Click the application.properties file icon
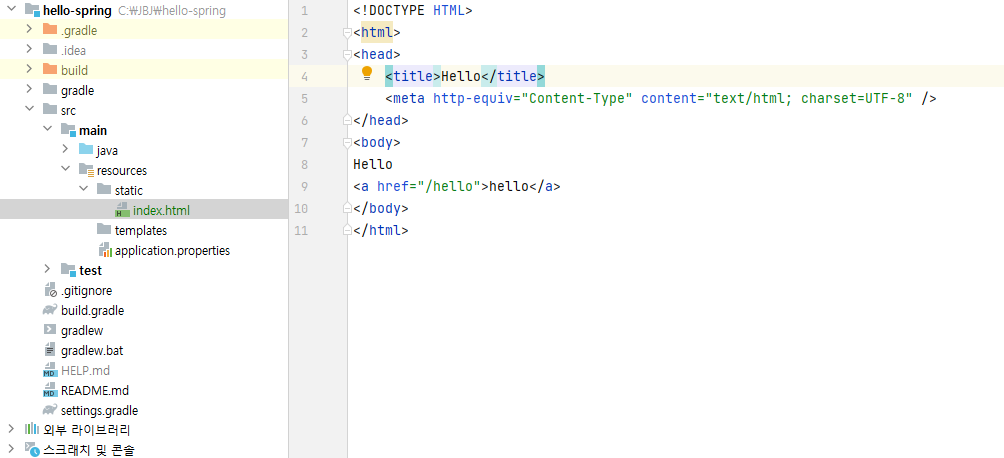The image size is (1004, 458). 104,250
